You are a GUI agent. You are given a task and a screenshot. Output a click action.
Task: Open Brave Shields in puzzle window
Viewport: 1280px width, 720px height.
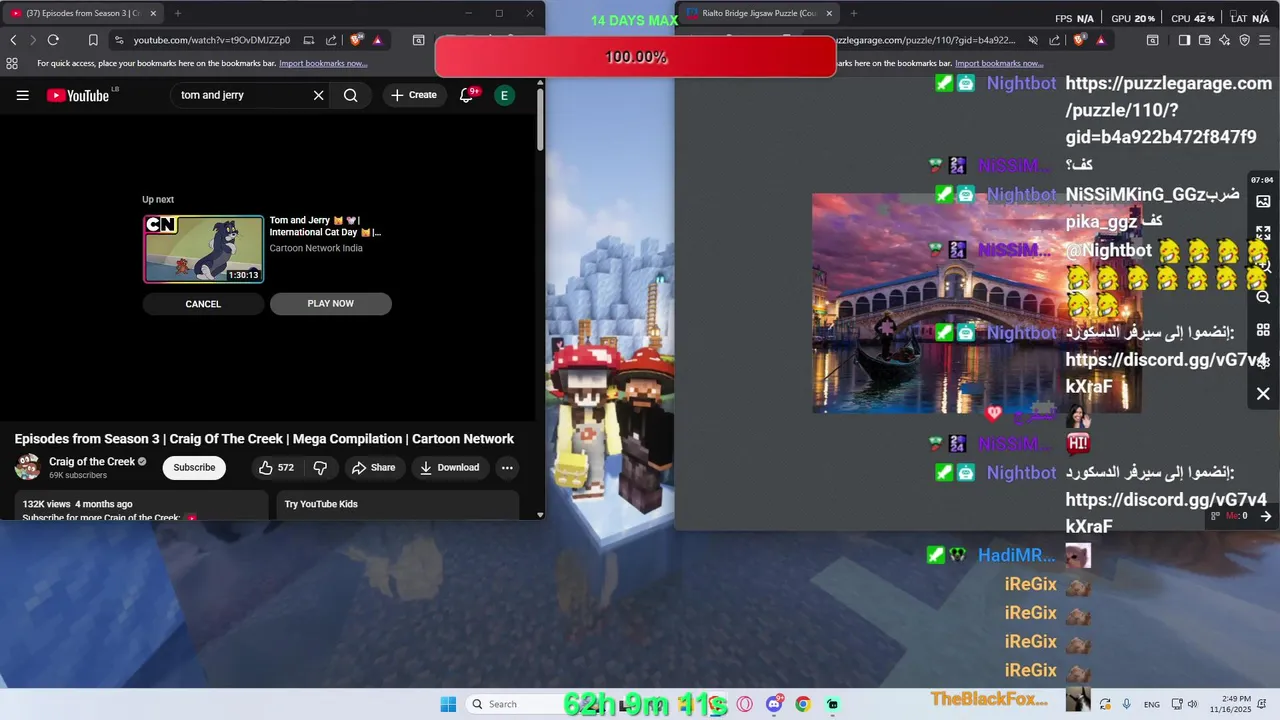tap(1079, 40)
